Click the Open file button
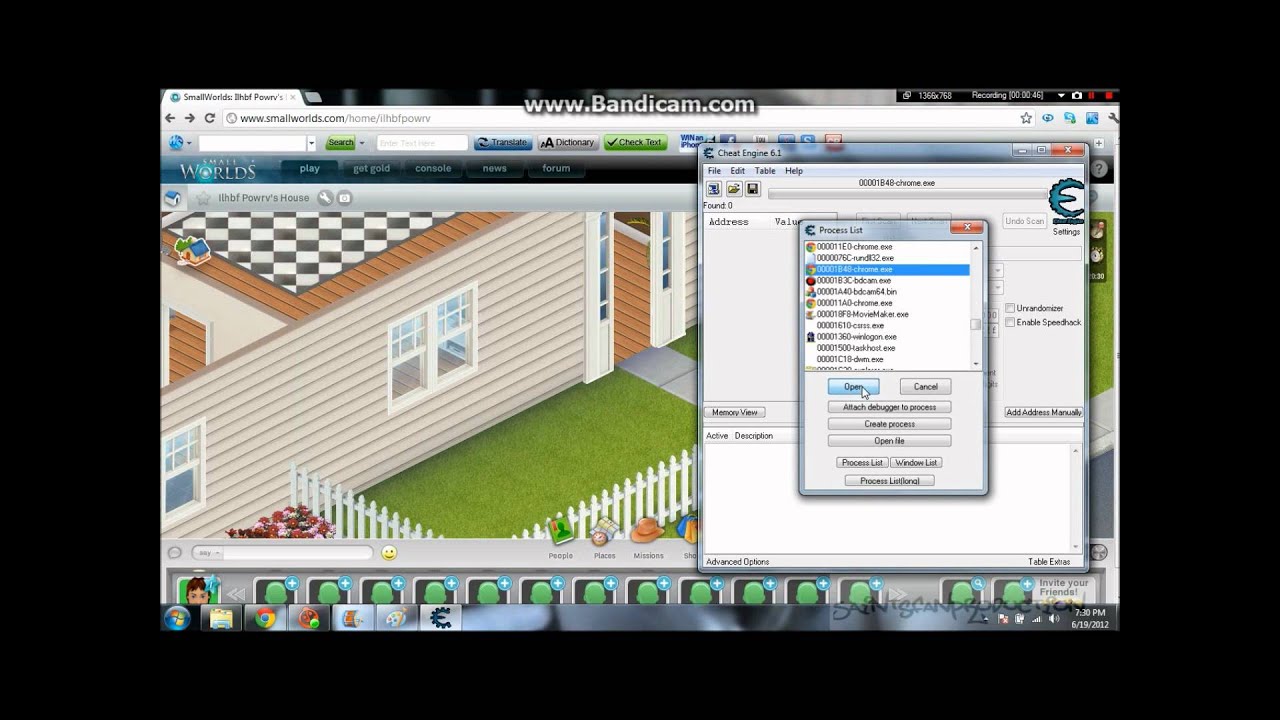The height and width of the screenshot is (720, 1280). 889,441
